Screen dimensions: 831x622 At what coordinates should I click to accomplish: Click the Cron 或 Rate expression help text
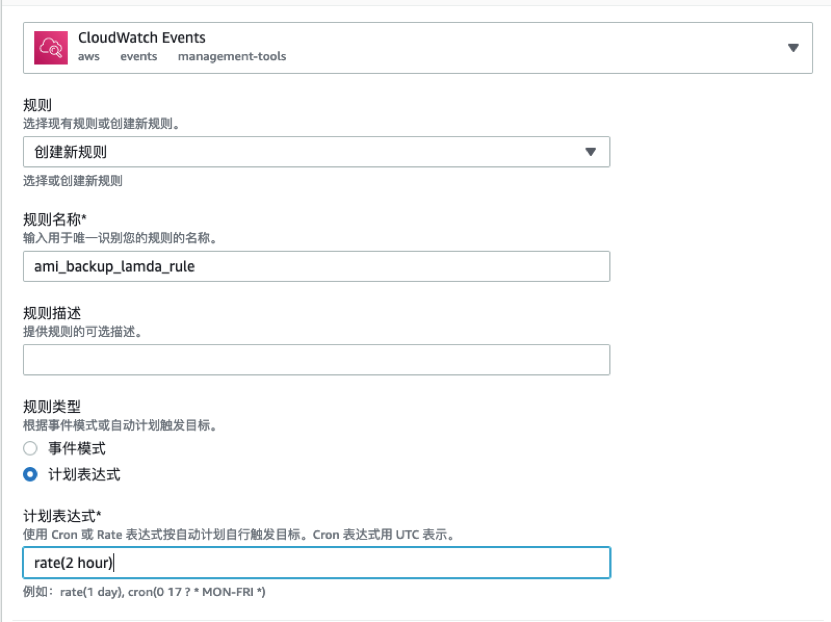(x=238, y=535)
